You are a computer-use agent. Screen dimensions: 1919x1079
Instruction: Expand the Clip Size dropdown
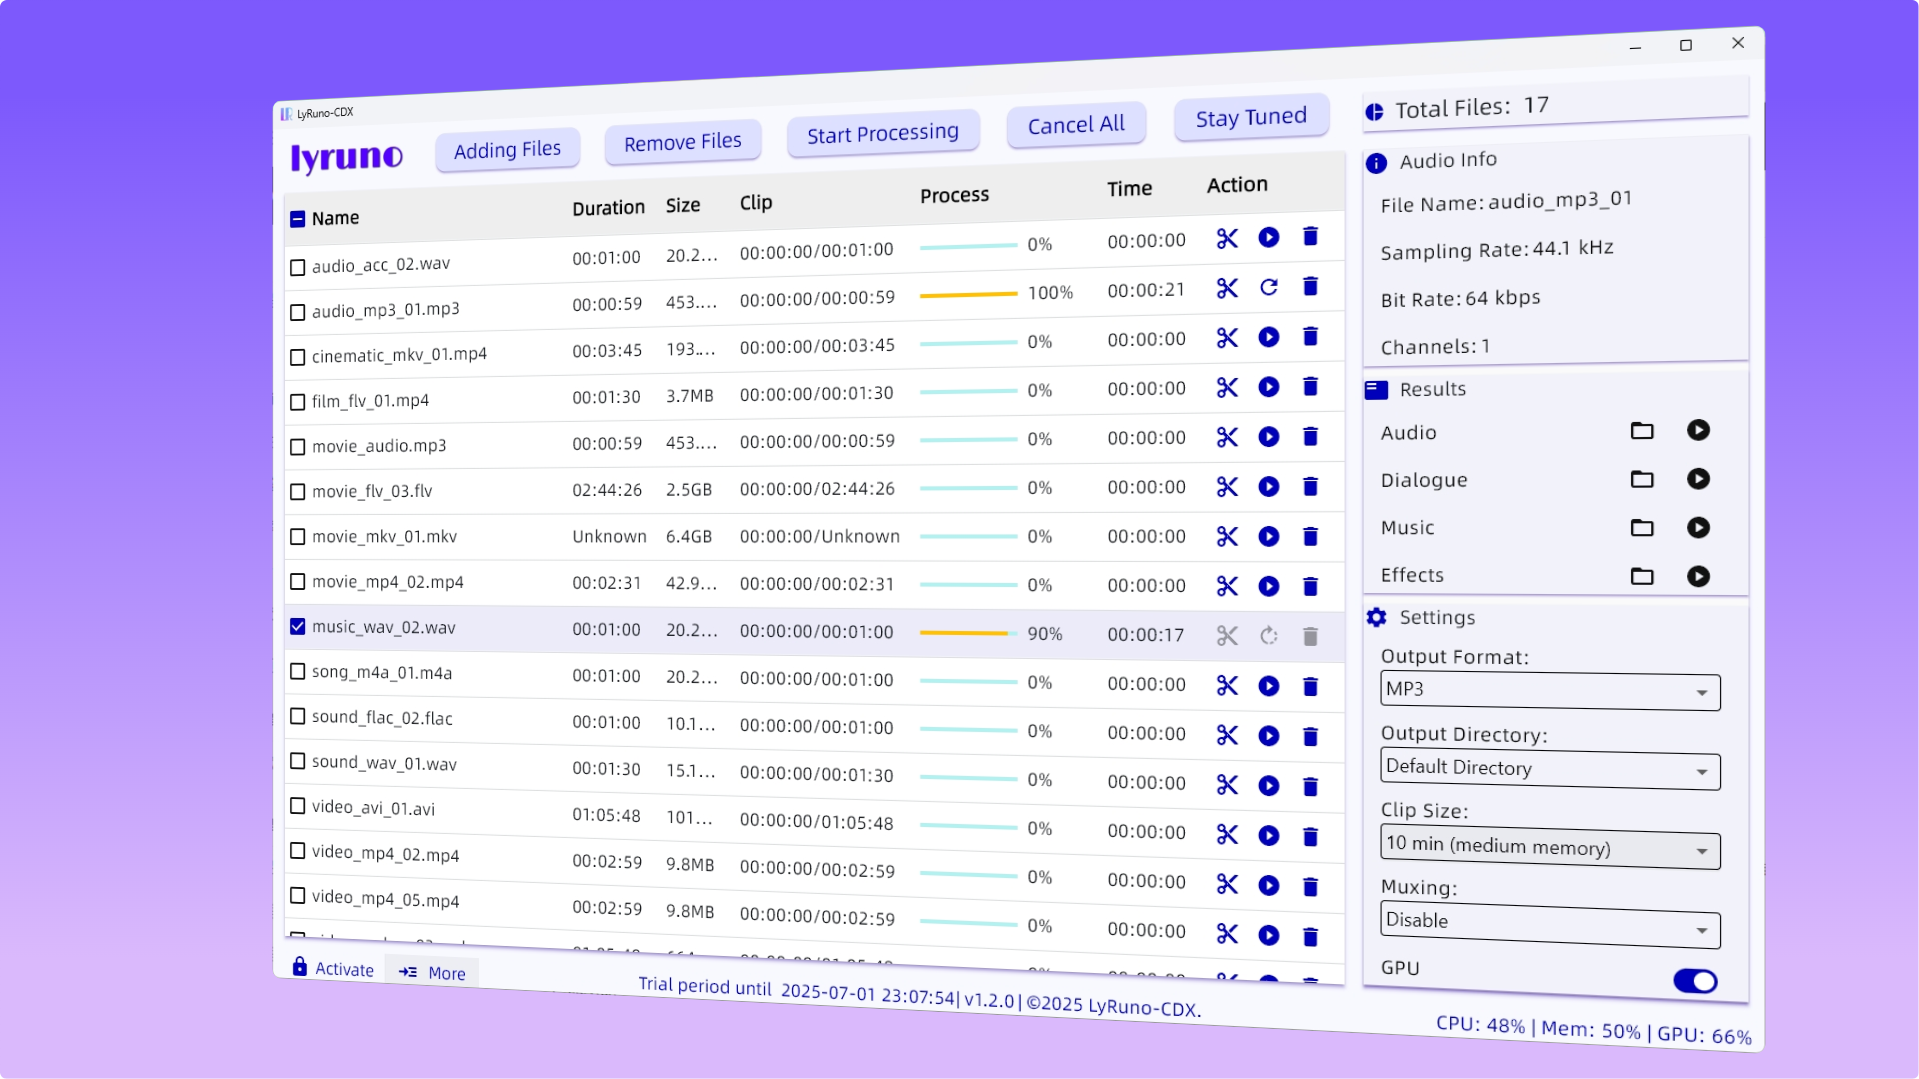(x=1550, y=849)
